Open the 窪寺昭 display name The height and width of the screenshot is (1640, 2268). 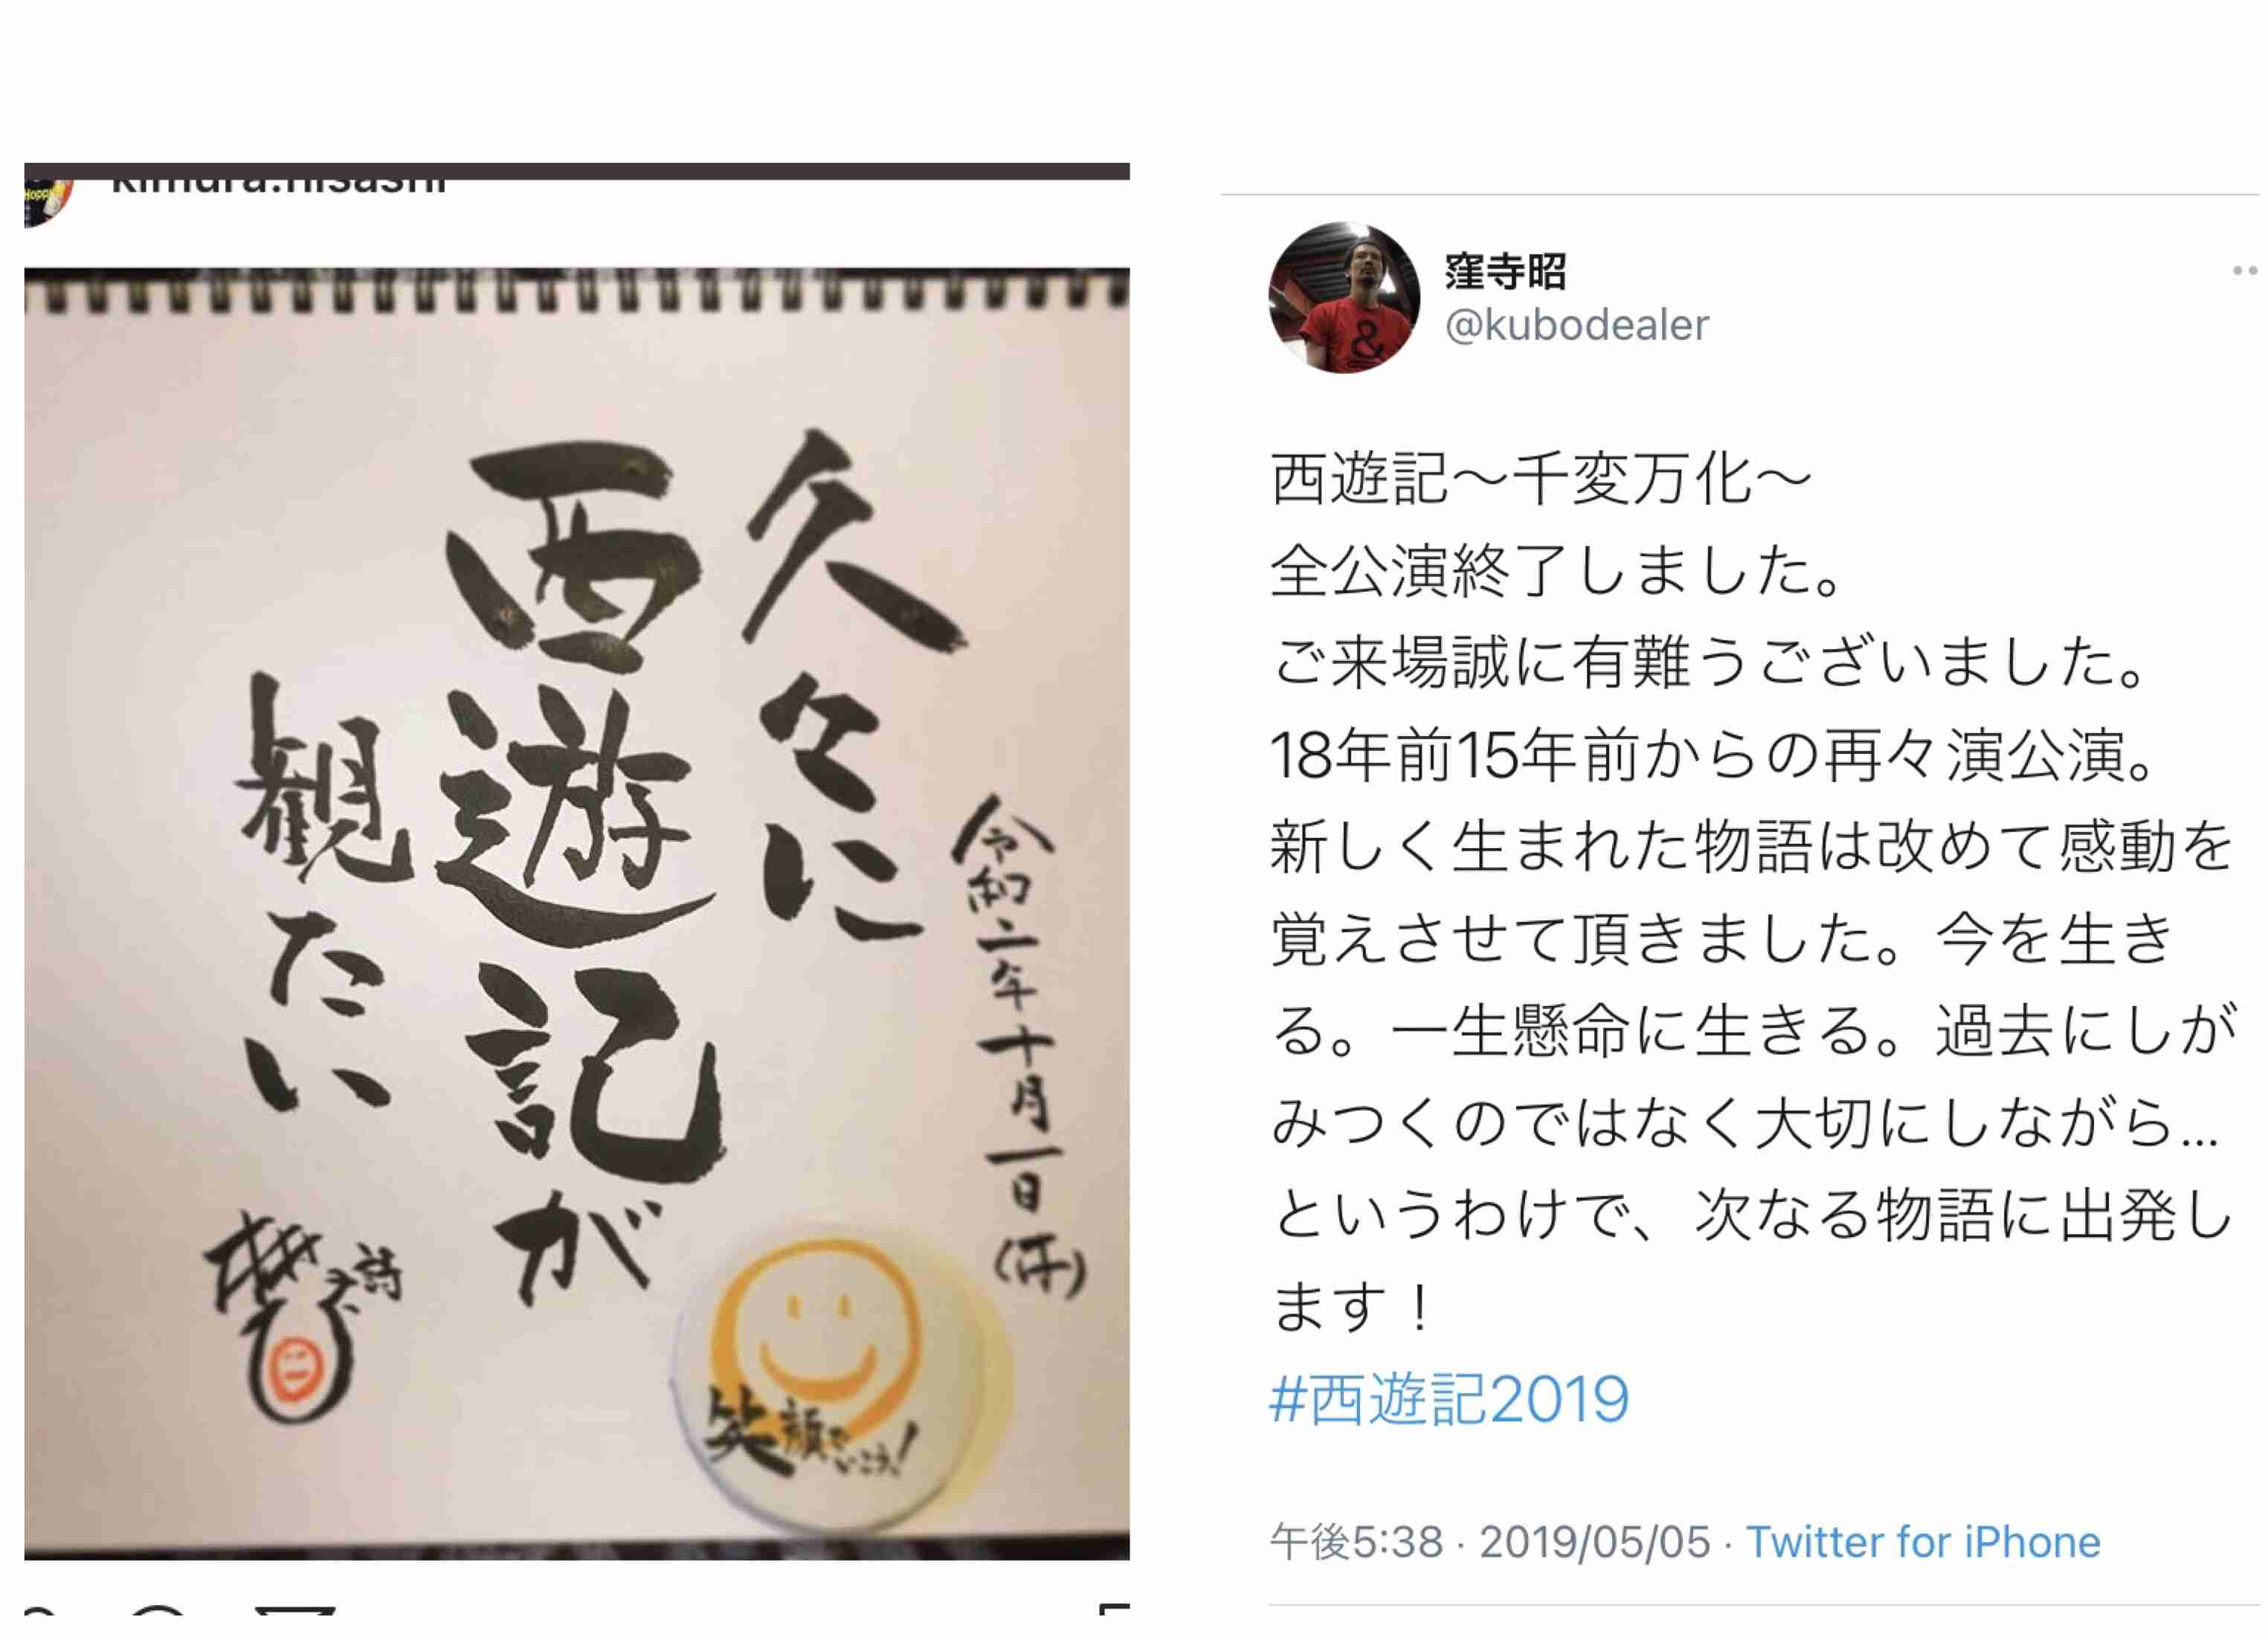tap(1506, 271)
